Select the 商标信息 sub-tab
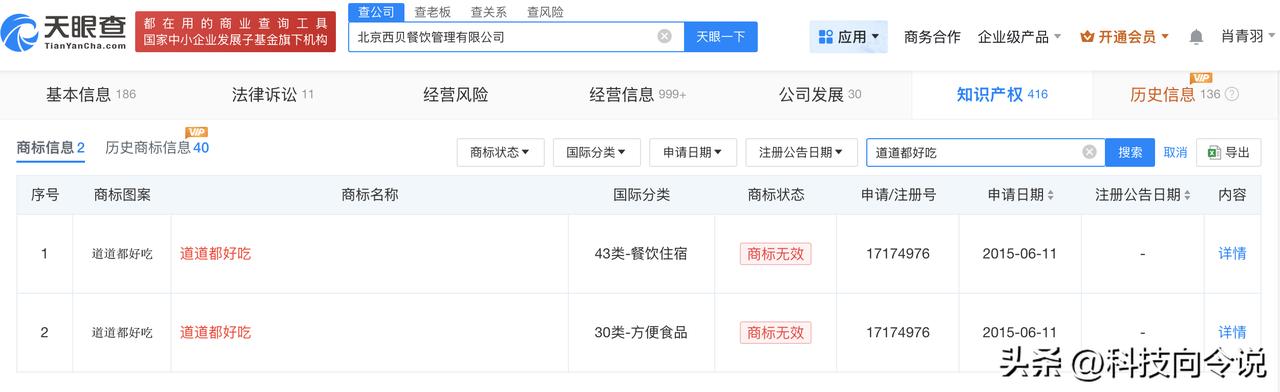This screenshot has height=392, width=1280. point(51,148)
